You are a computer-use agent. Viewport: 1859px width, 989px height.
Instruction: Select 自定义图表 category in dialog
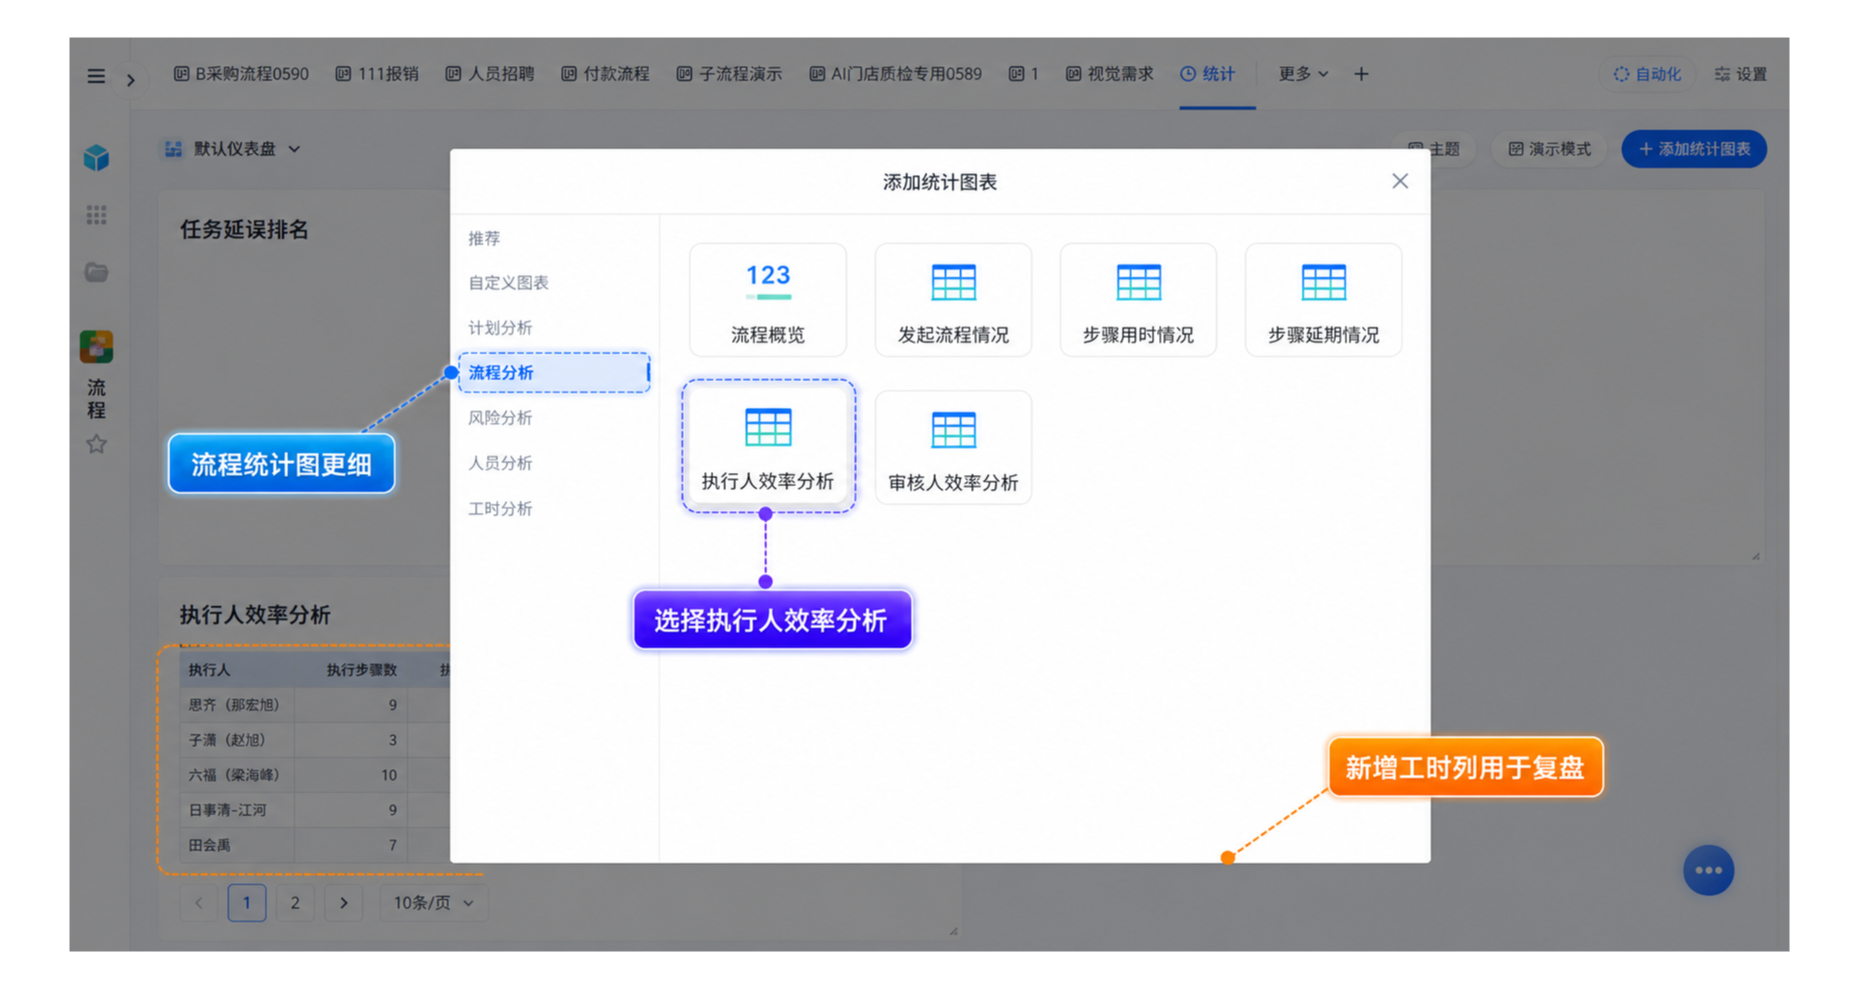click(508, 283)
